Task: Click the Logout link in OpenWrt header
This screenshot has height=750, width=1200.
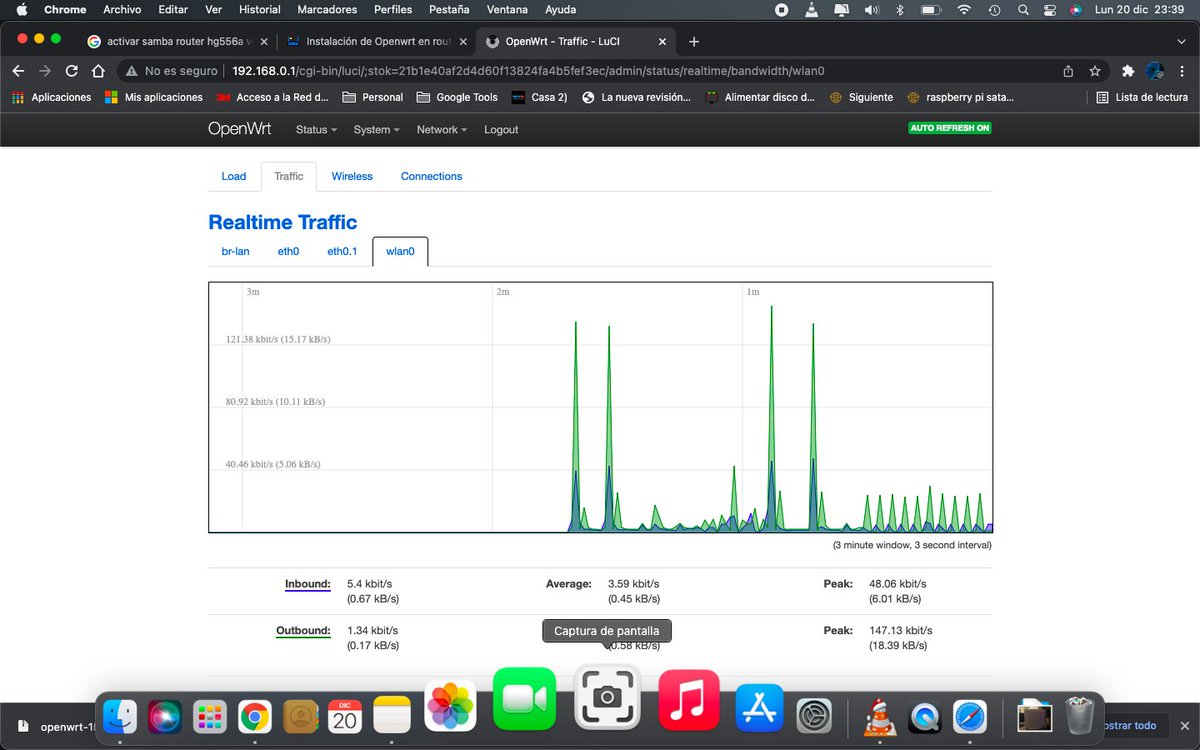Action: tap(501, 130)
